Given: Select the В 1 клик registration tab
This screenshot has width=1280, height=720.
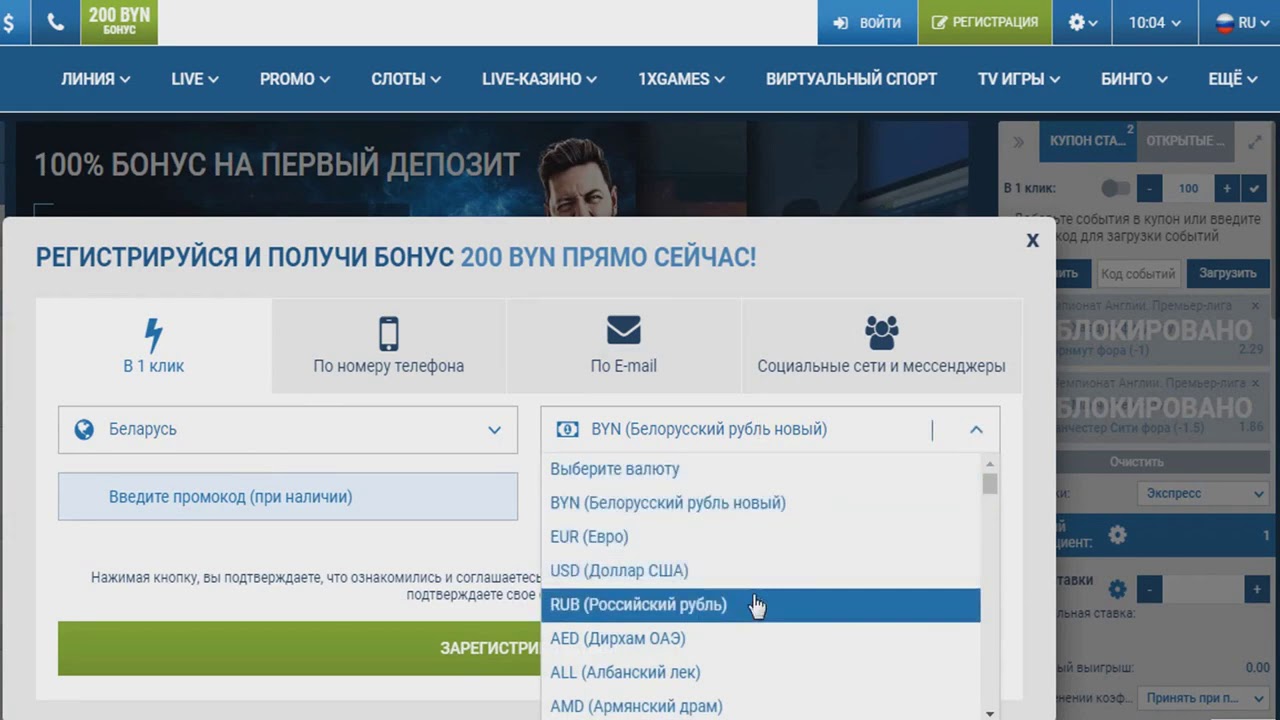Looking at the screenshot, I should pyautogui.click(x=154, y=345).
